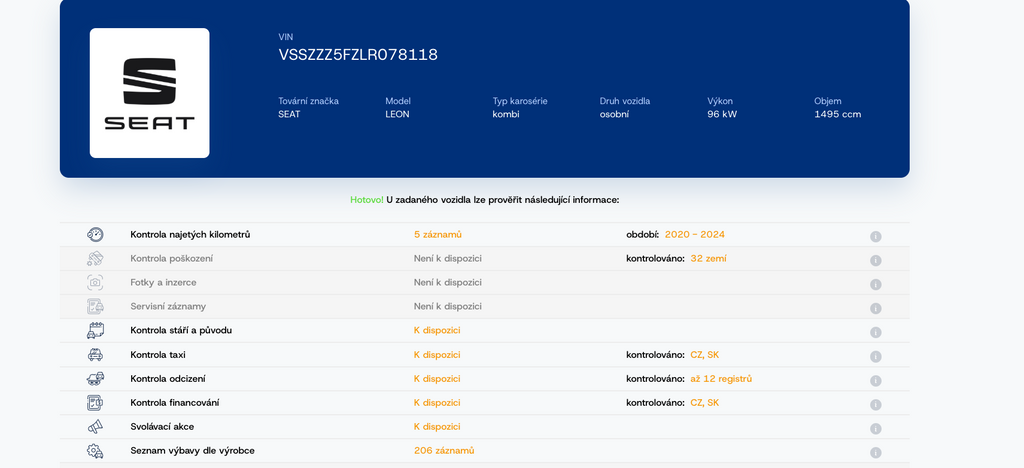Click the až 12 registrů text
The image size is (1024, 468).
click(721, 379)
